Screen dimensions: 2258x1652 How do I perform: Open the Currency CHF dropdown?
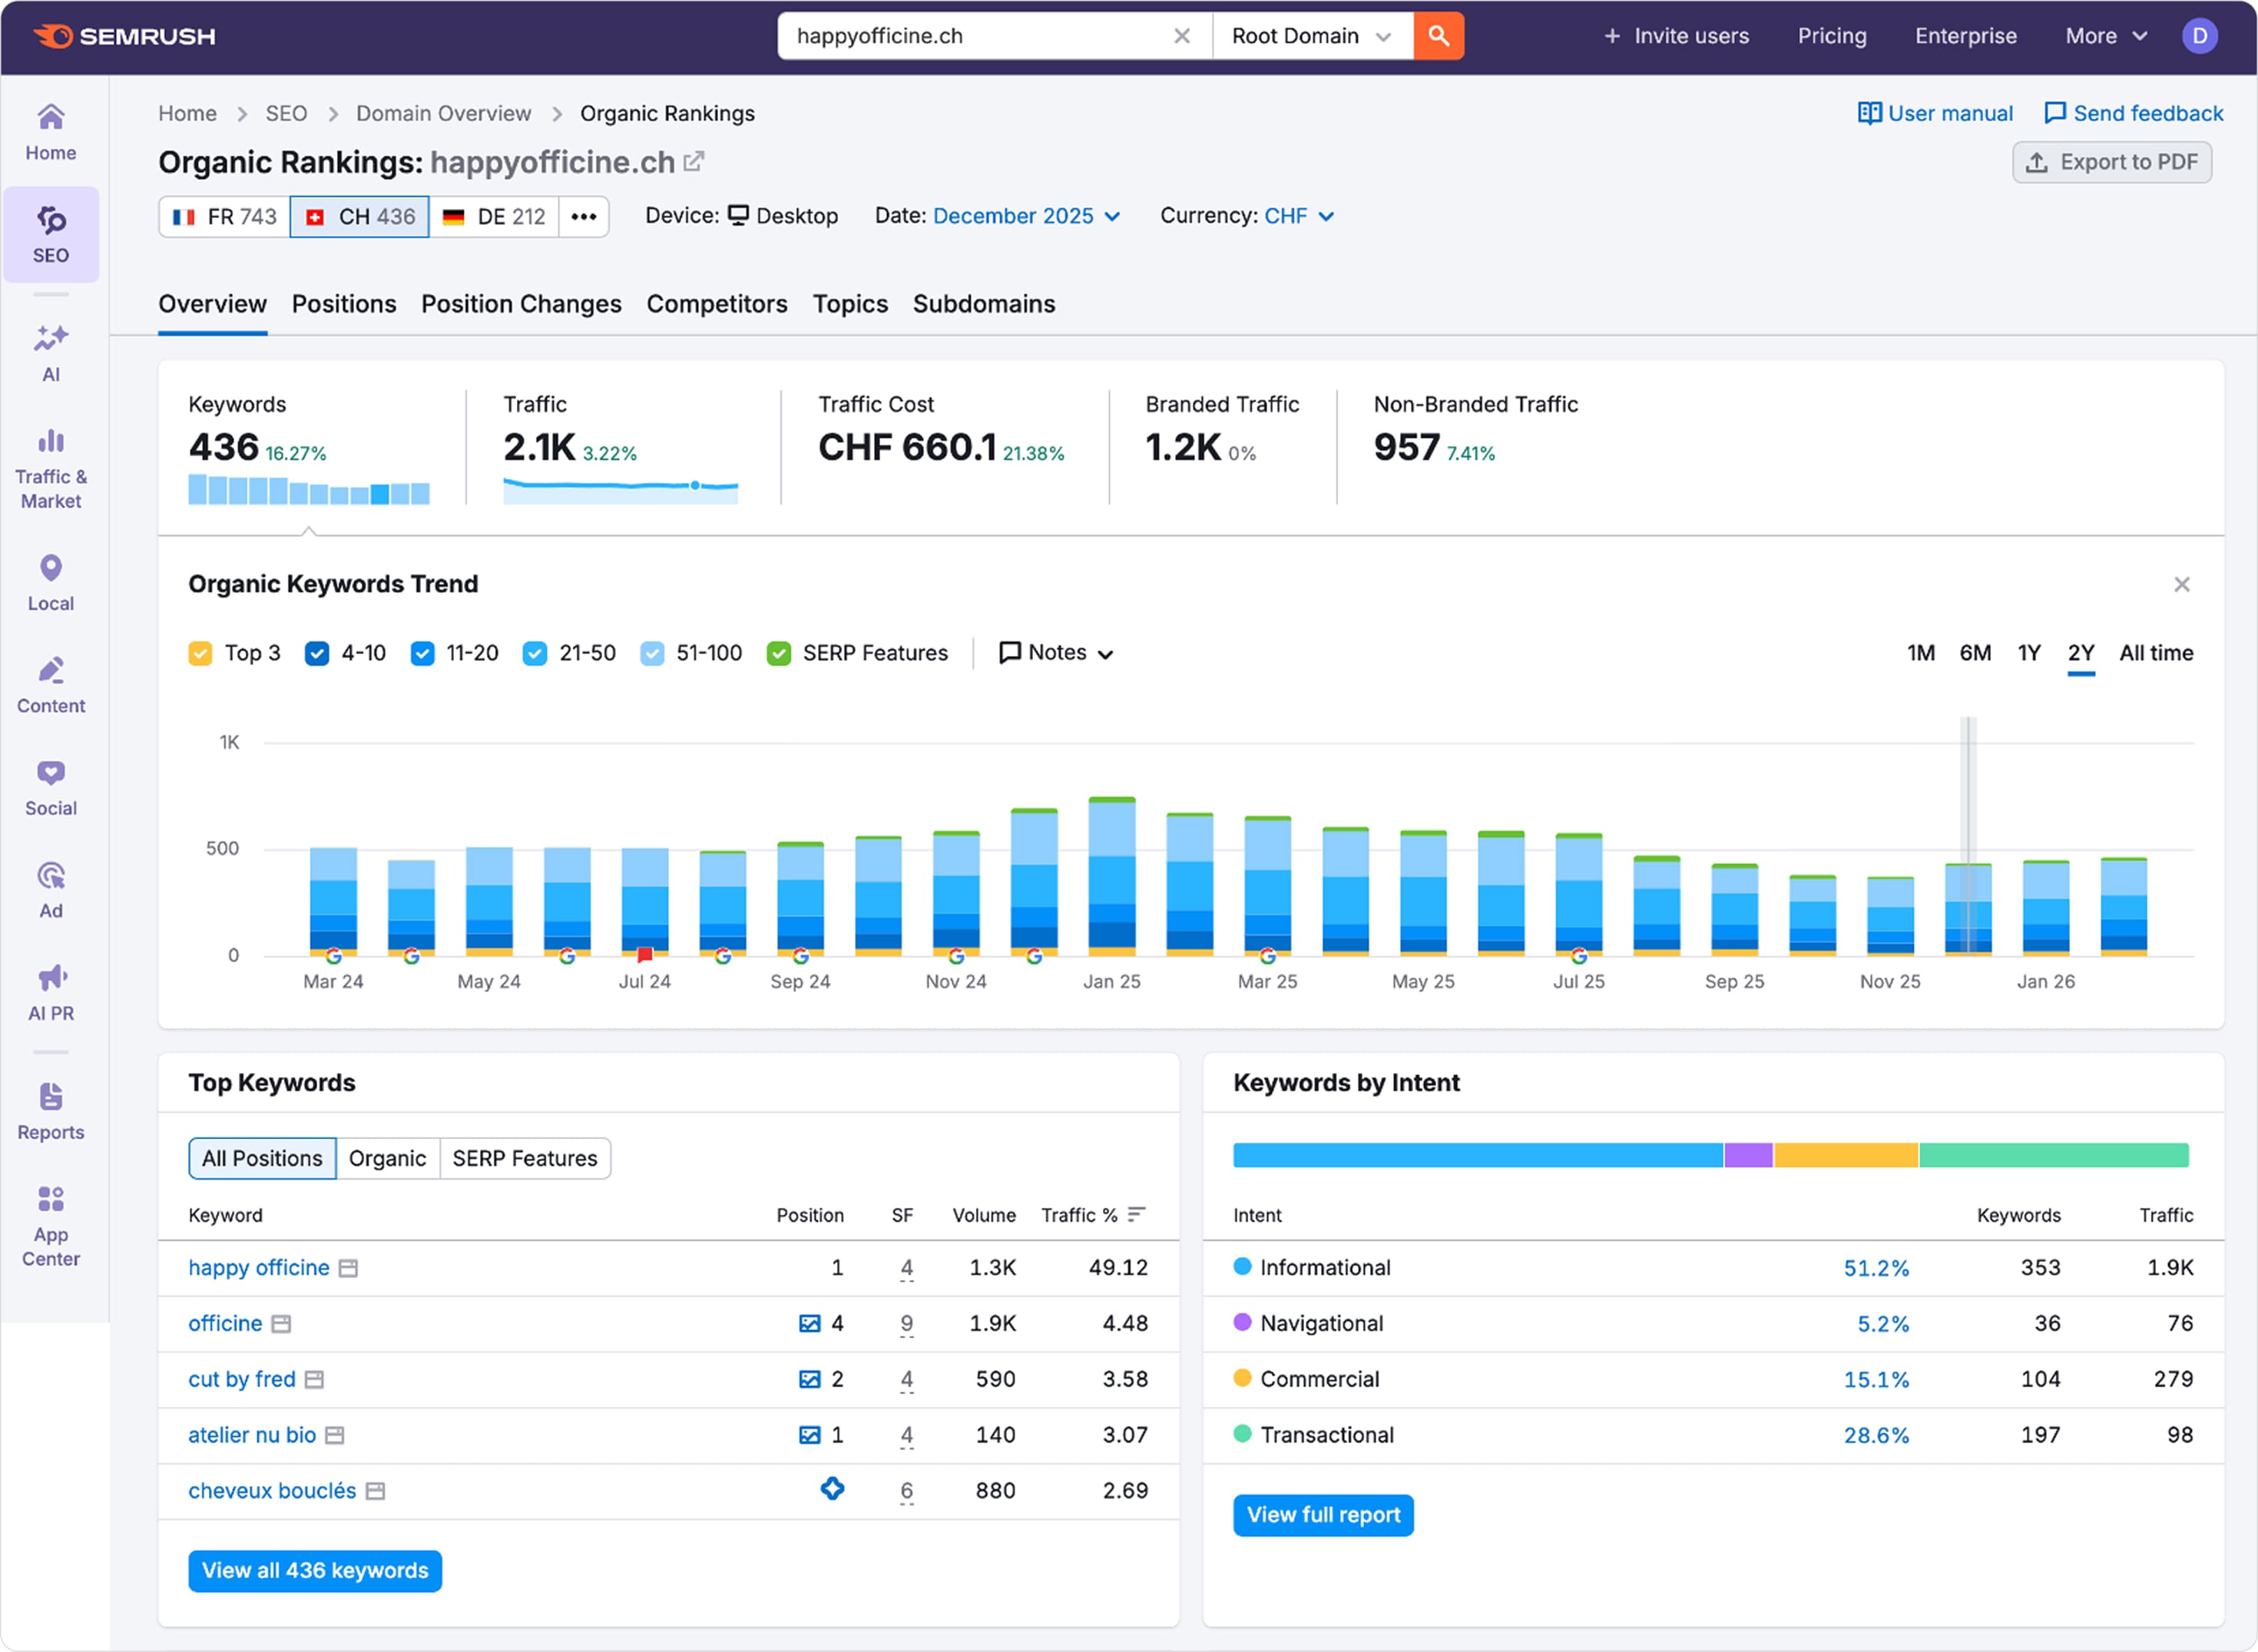point(1299,216)
